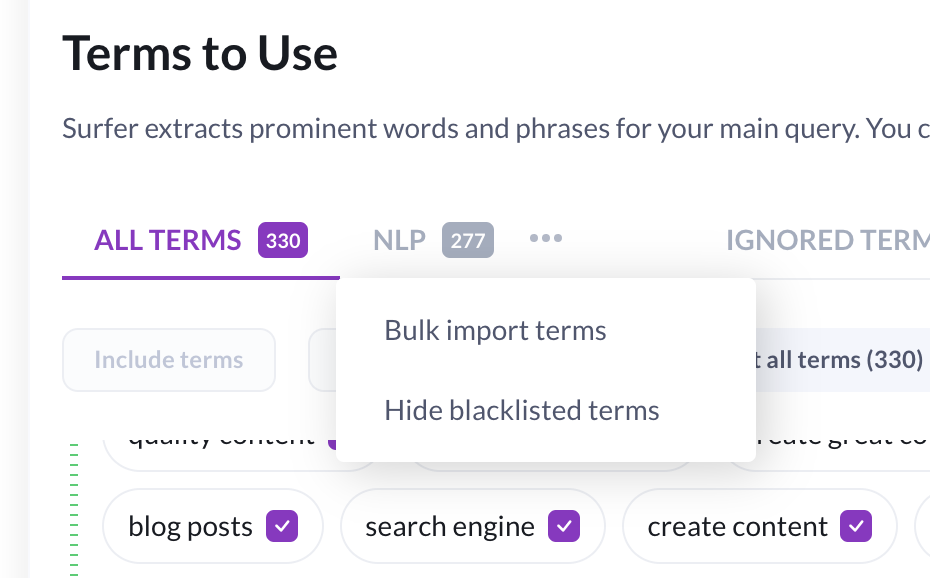Click the 330 count badge on ALL TERMS
Viewport: 930px width, 578px height.
coord(283,240)
